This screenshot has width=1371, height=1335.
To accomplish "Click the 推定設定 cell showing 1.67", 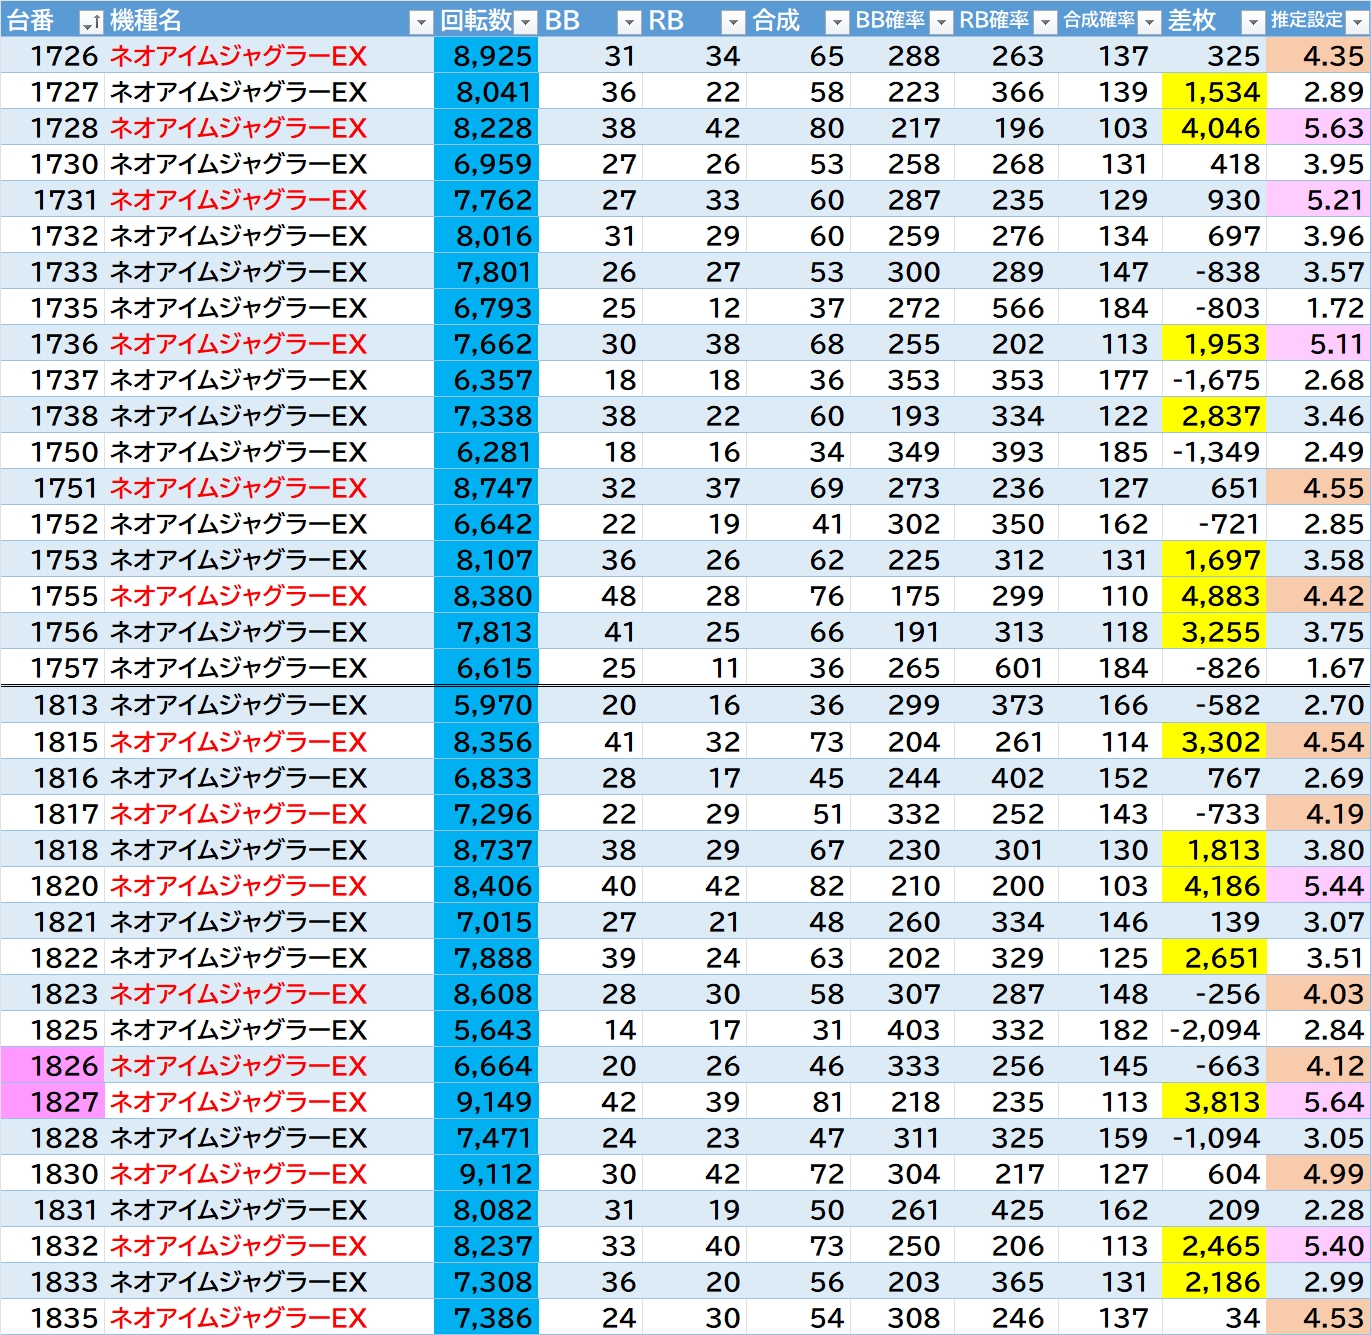I will (1318, 668).
